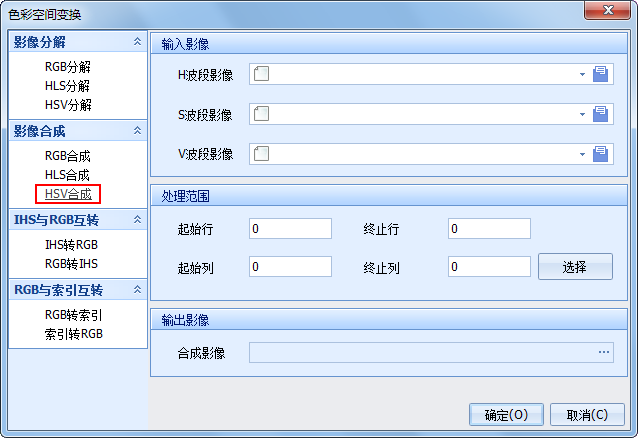Image resolution: width=638 pixels, height=438 pixels.
Task: Click browse icon for H波段影像
Action: [x=601, y=74]
